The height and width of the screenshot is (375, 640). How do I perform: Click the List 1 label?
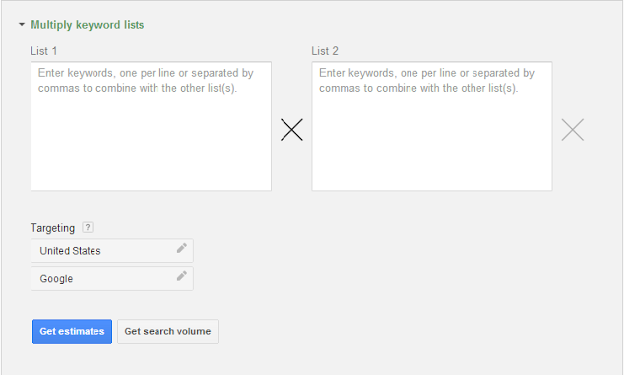pyautogui.click(x=44, y=51)
